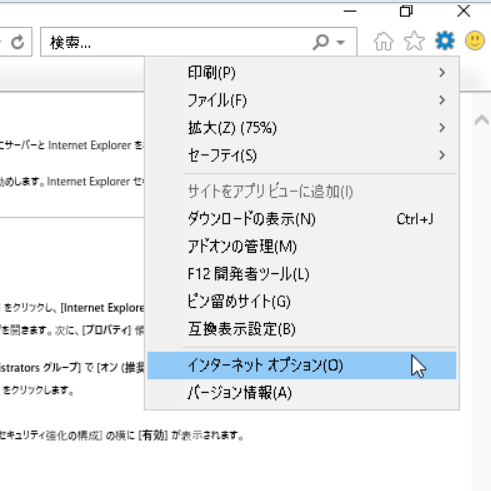The width and height of the screenshot is (491, 491).
Task: Open the Favorites star icon
Action: point(414,41)
